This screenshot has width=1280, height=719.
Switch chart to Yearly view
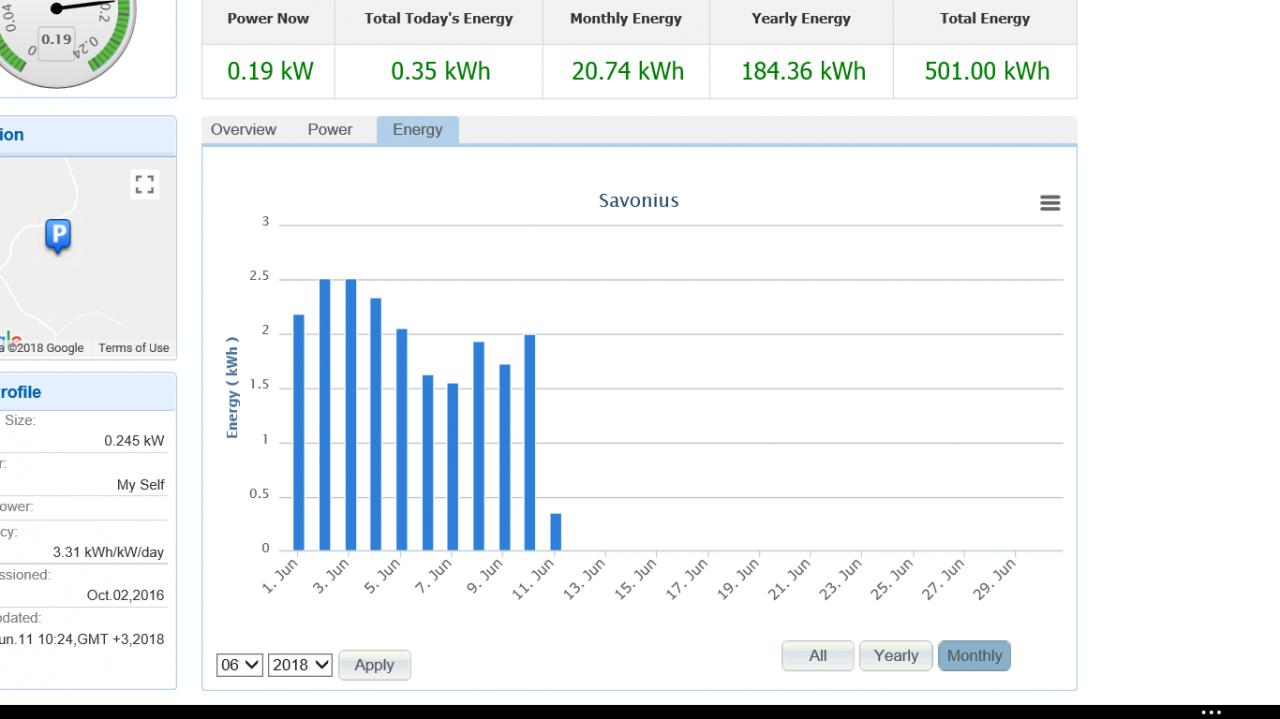[x=896, y=656]
